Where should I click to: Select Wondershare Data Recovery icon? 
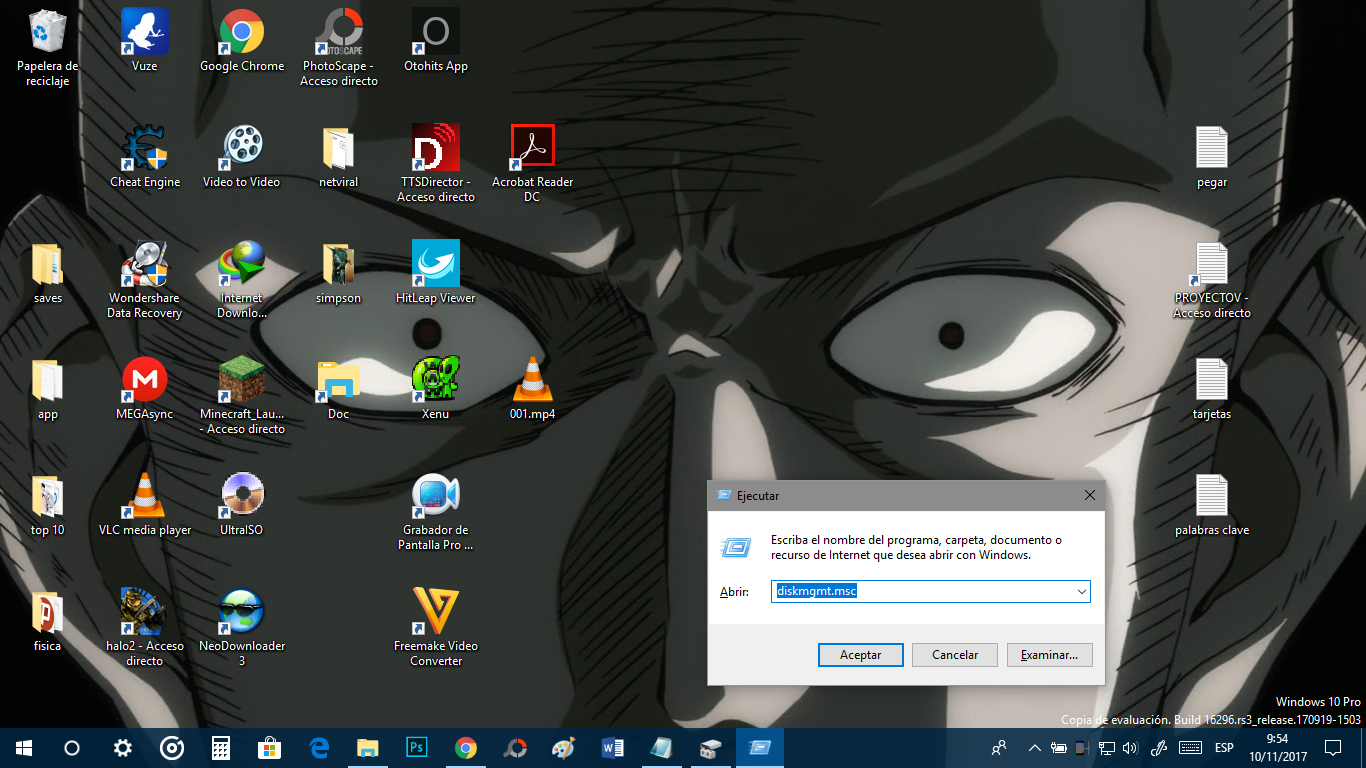coord(144,279)
